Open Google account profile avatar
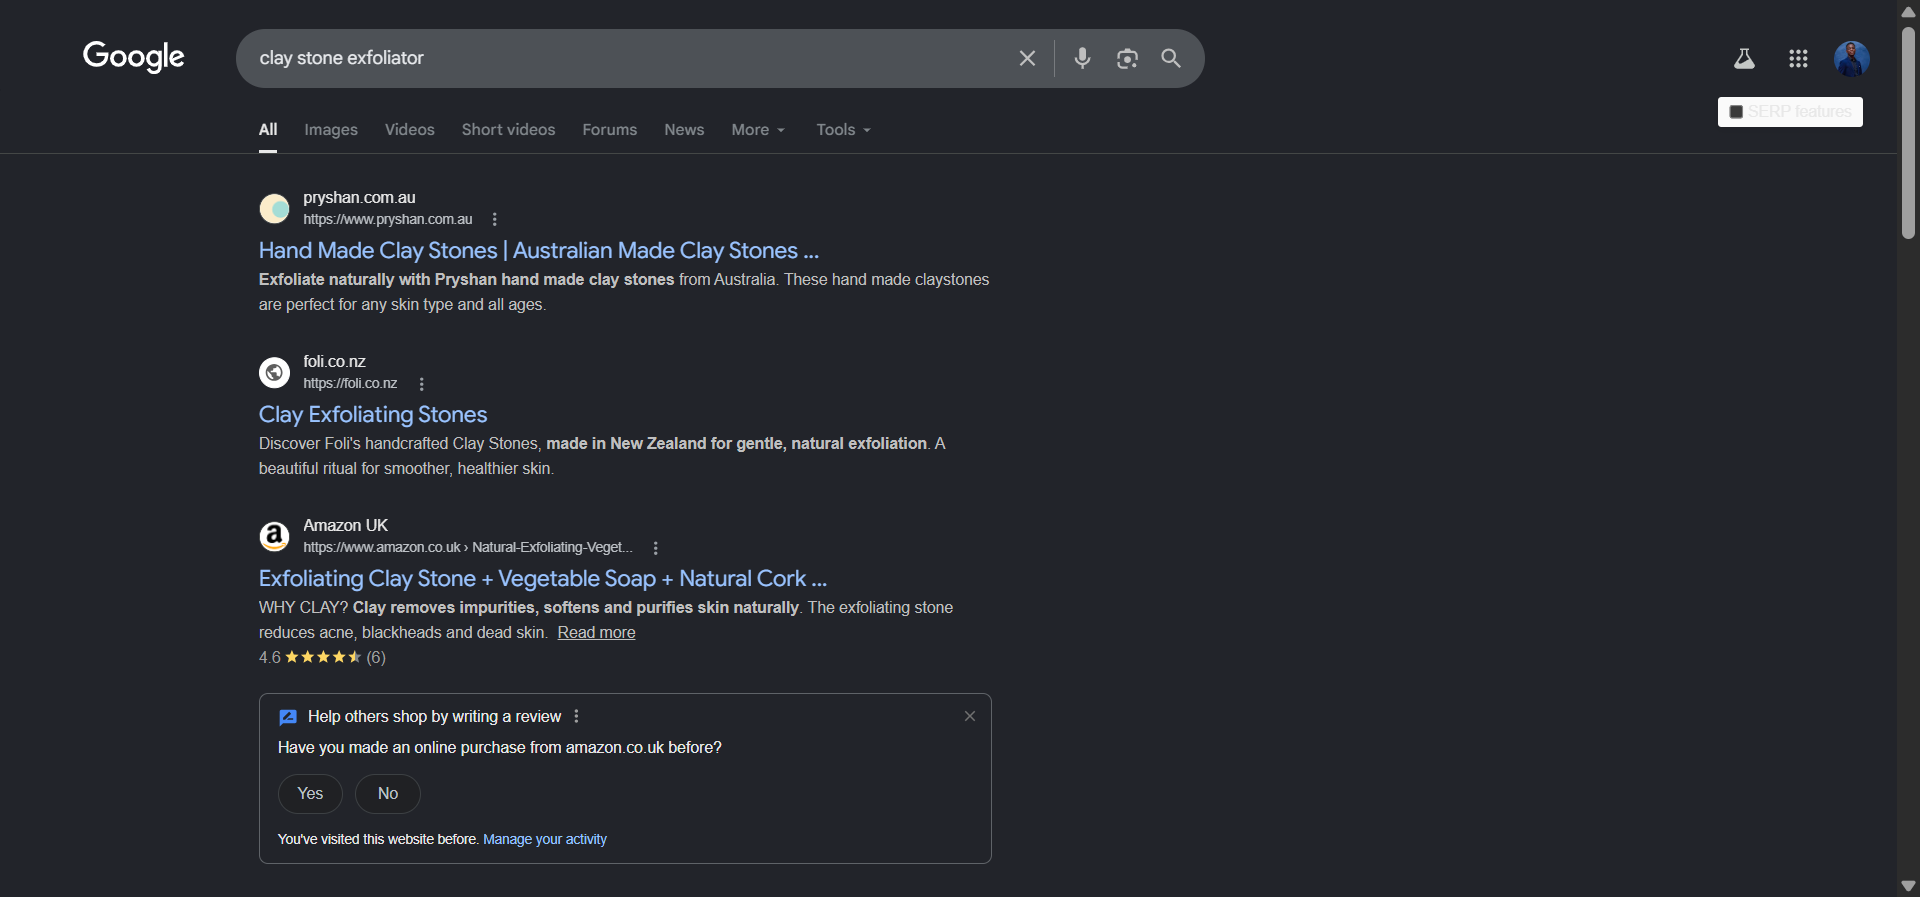This screenshot has height=897, width=1920. click(1852, 59)
